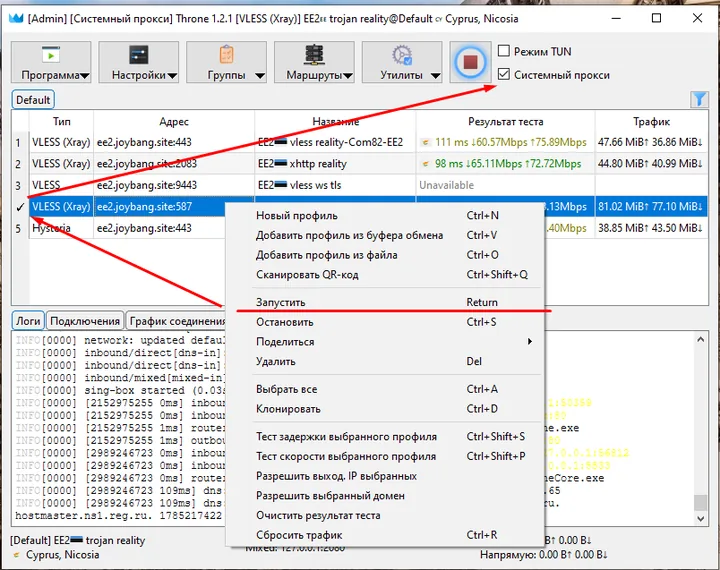
Task: Open the Поделиться submenu arrow
Action: point(530,341)
